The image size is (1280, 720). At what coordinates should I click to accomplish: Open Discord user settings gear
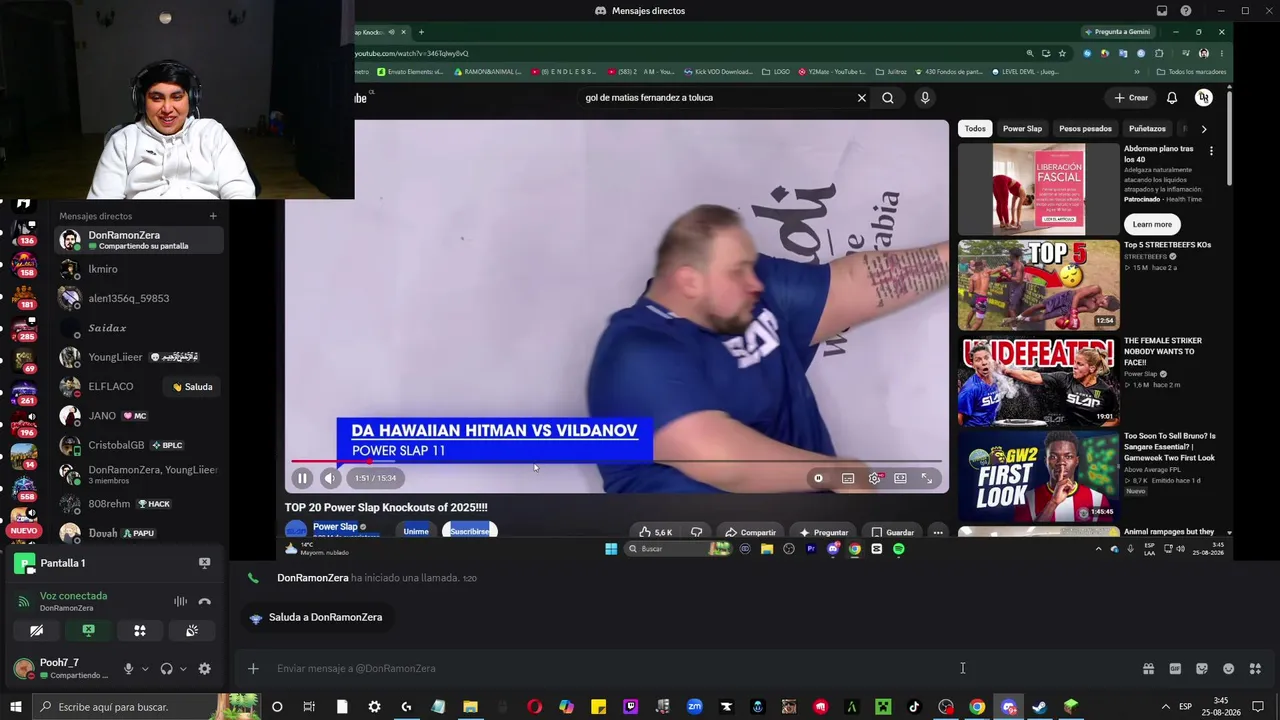click(x=205, y=669)
